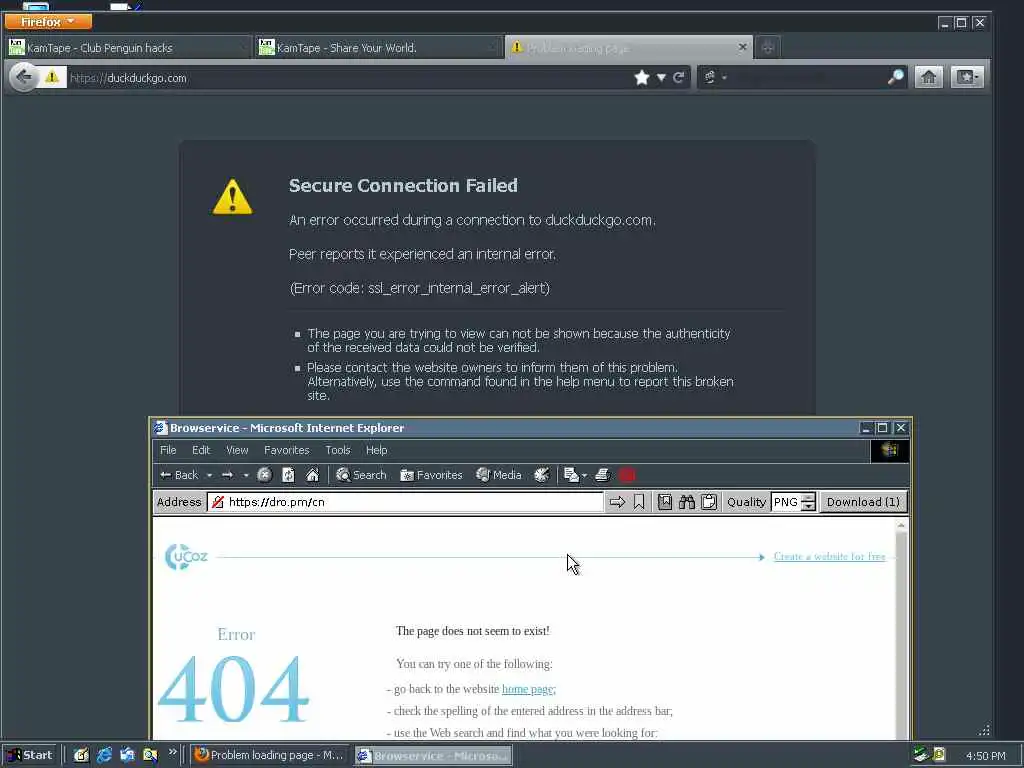Click the red circle toolbar icon in IE
Viewport: 1024px width, 768px height.
tap(627, 475)
